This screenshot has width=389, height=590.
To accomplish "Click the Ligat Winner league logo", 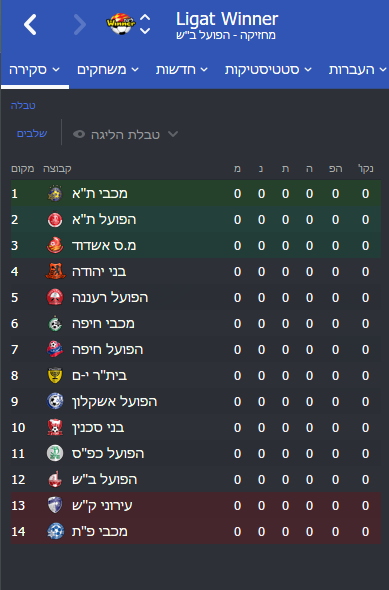I will [x=120, y=24].
